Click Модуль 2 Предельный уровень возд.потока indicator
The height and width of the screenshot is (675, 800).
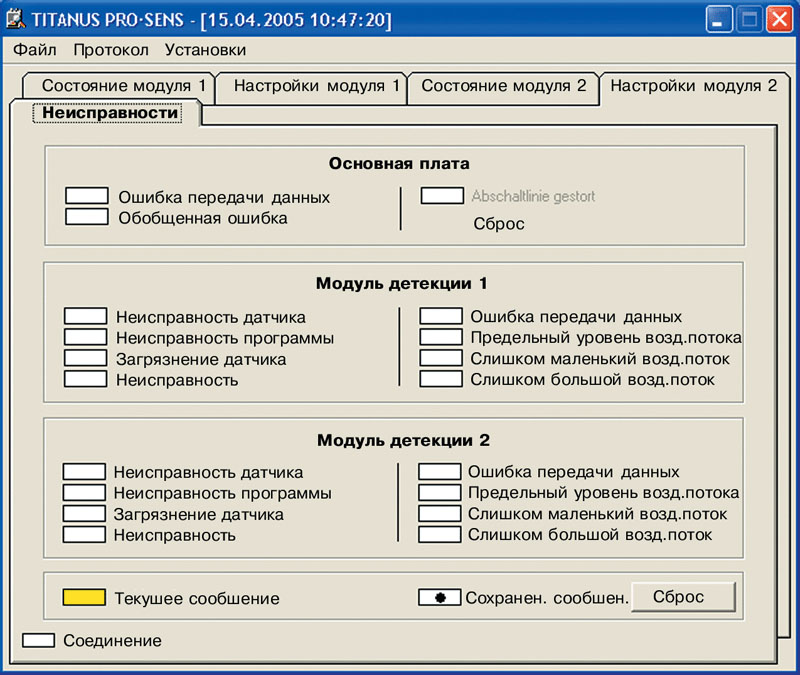[439, 492]
